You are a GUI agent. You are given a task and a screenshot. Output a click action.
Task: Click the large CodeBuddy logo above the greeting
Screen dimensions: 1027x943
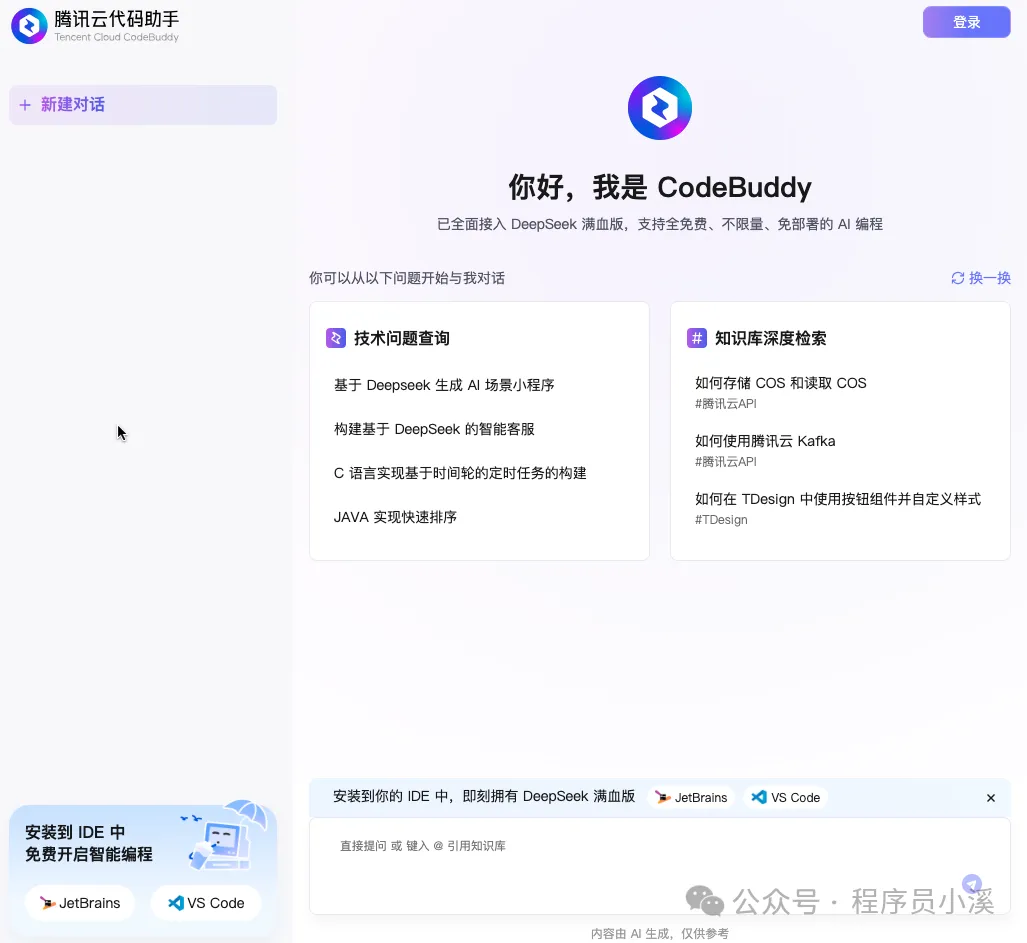click(x=659, y=107)
